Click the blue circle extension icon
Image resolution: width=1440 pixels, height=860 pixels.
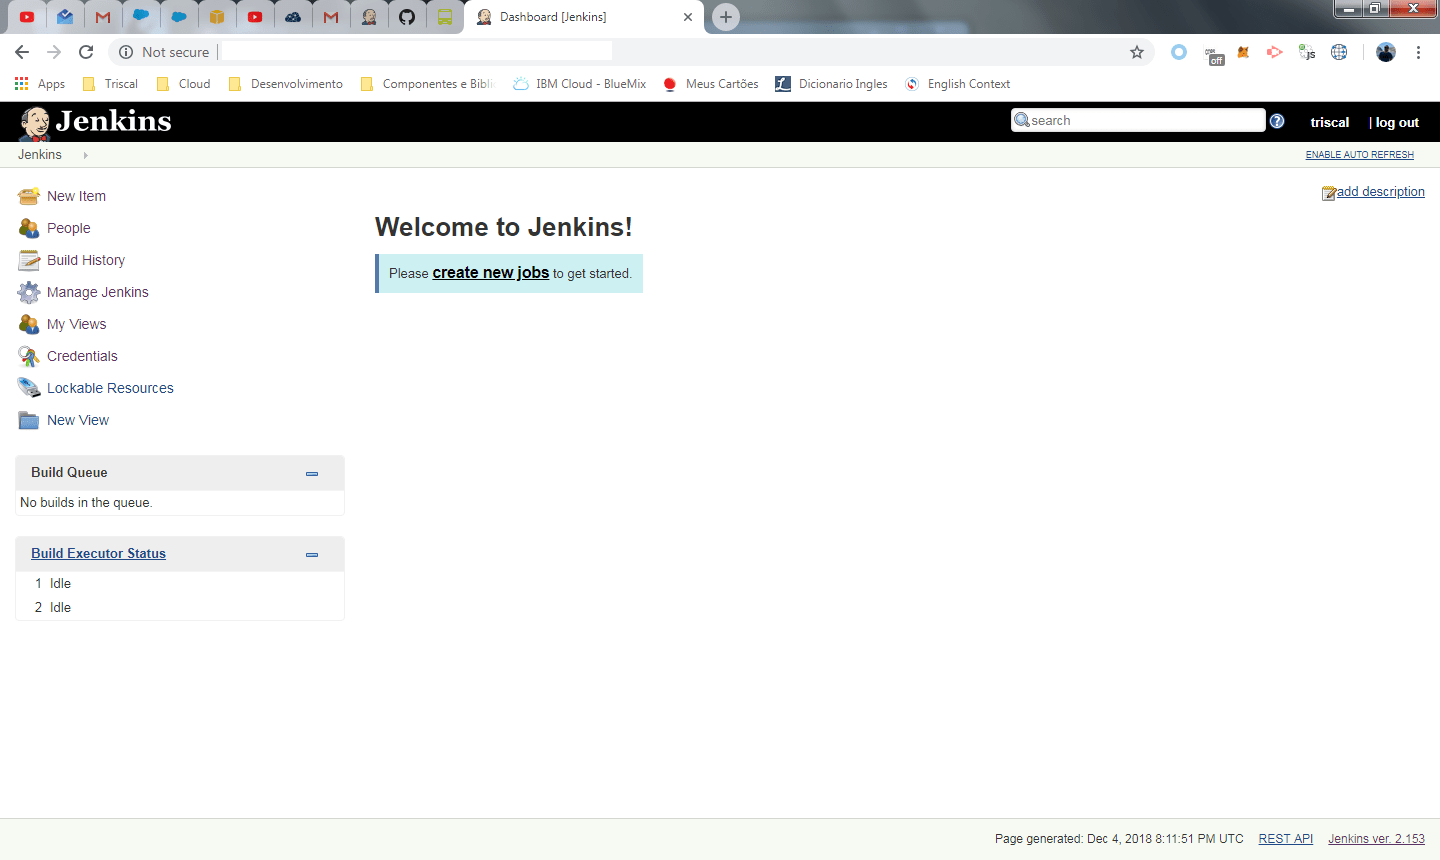(1179, 52)
